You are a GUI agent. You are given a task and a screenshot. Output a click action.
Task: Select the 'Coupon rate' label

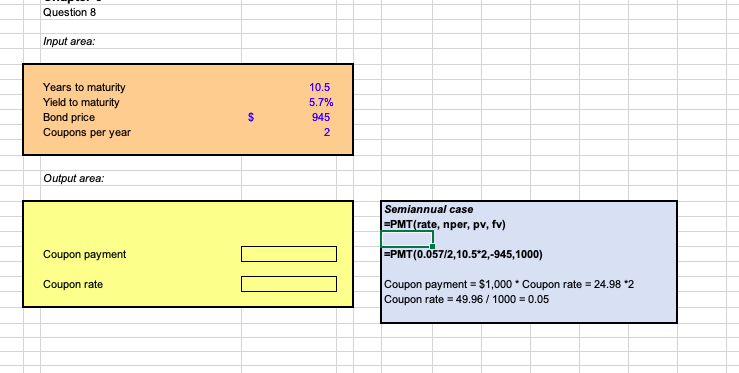click(x=73, y=284)
